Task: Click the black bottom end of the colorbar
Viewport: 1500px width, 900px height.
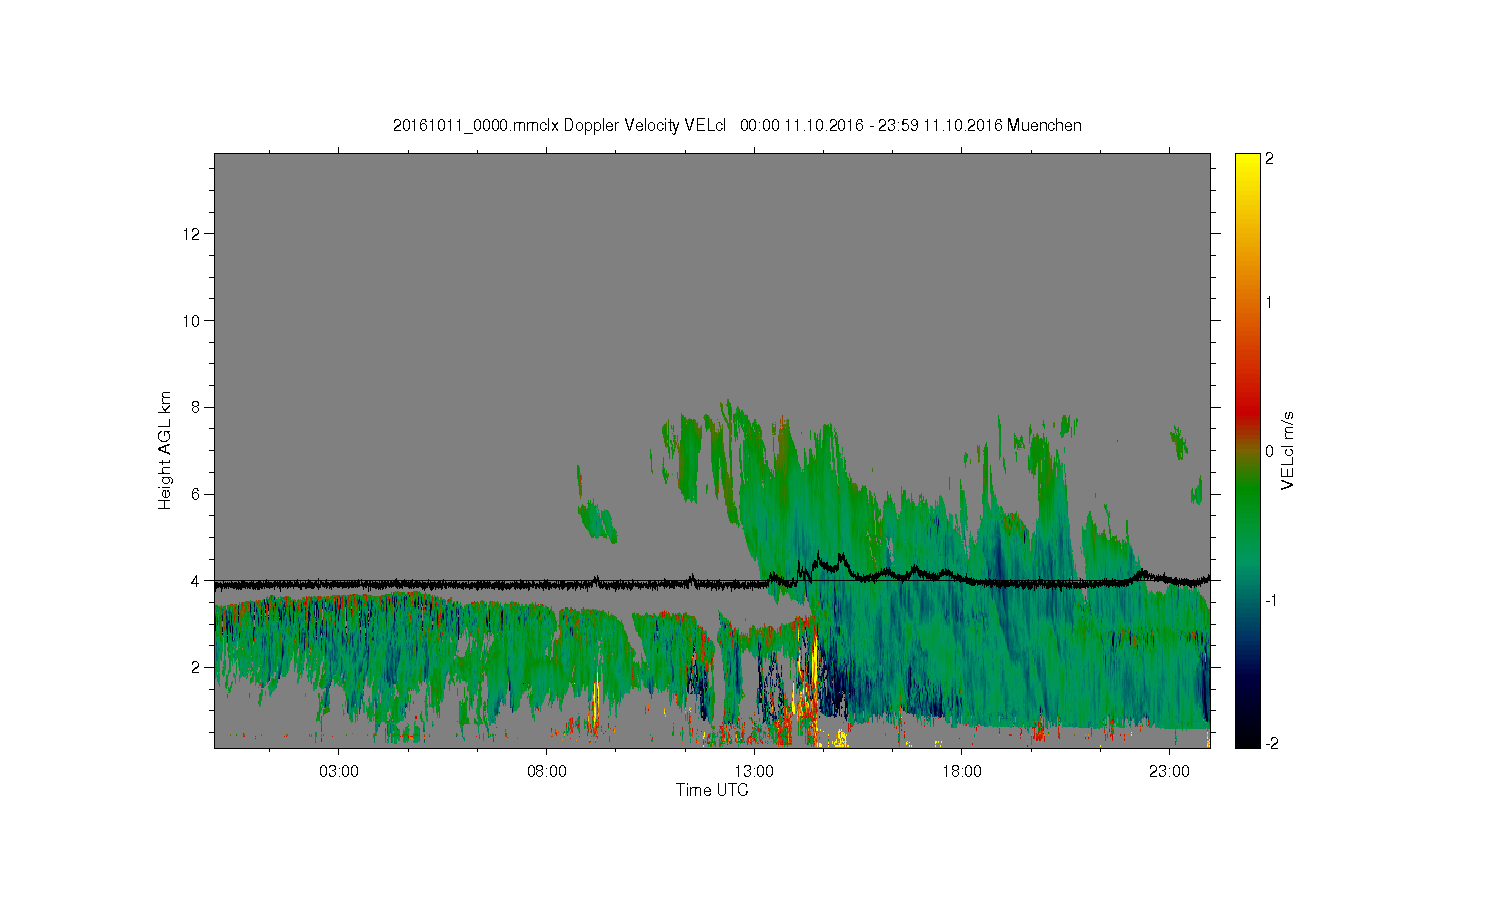Action: coord(1247,740)
